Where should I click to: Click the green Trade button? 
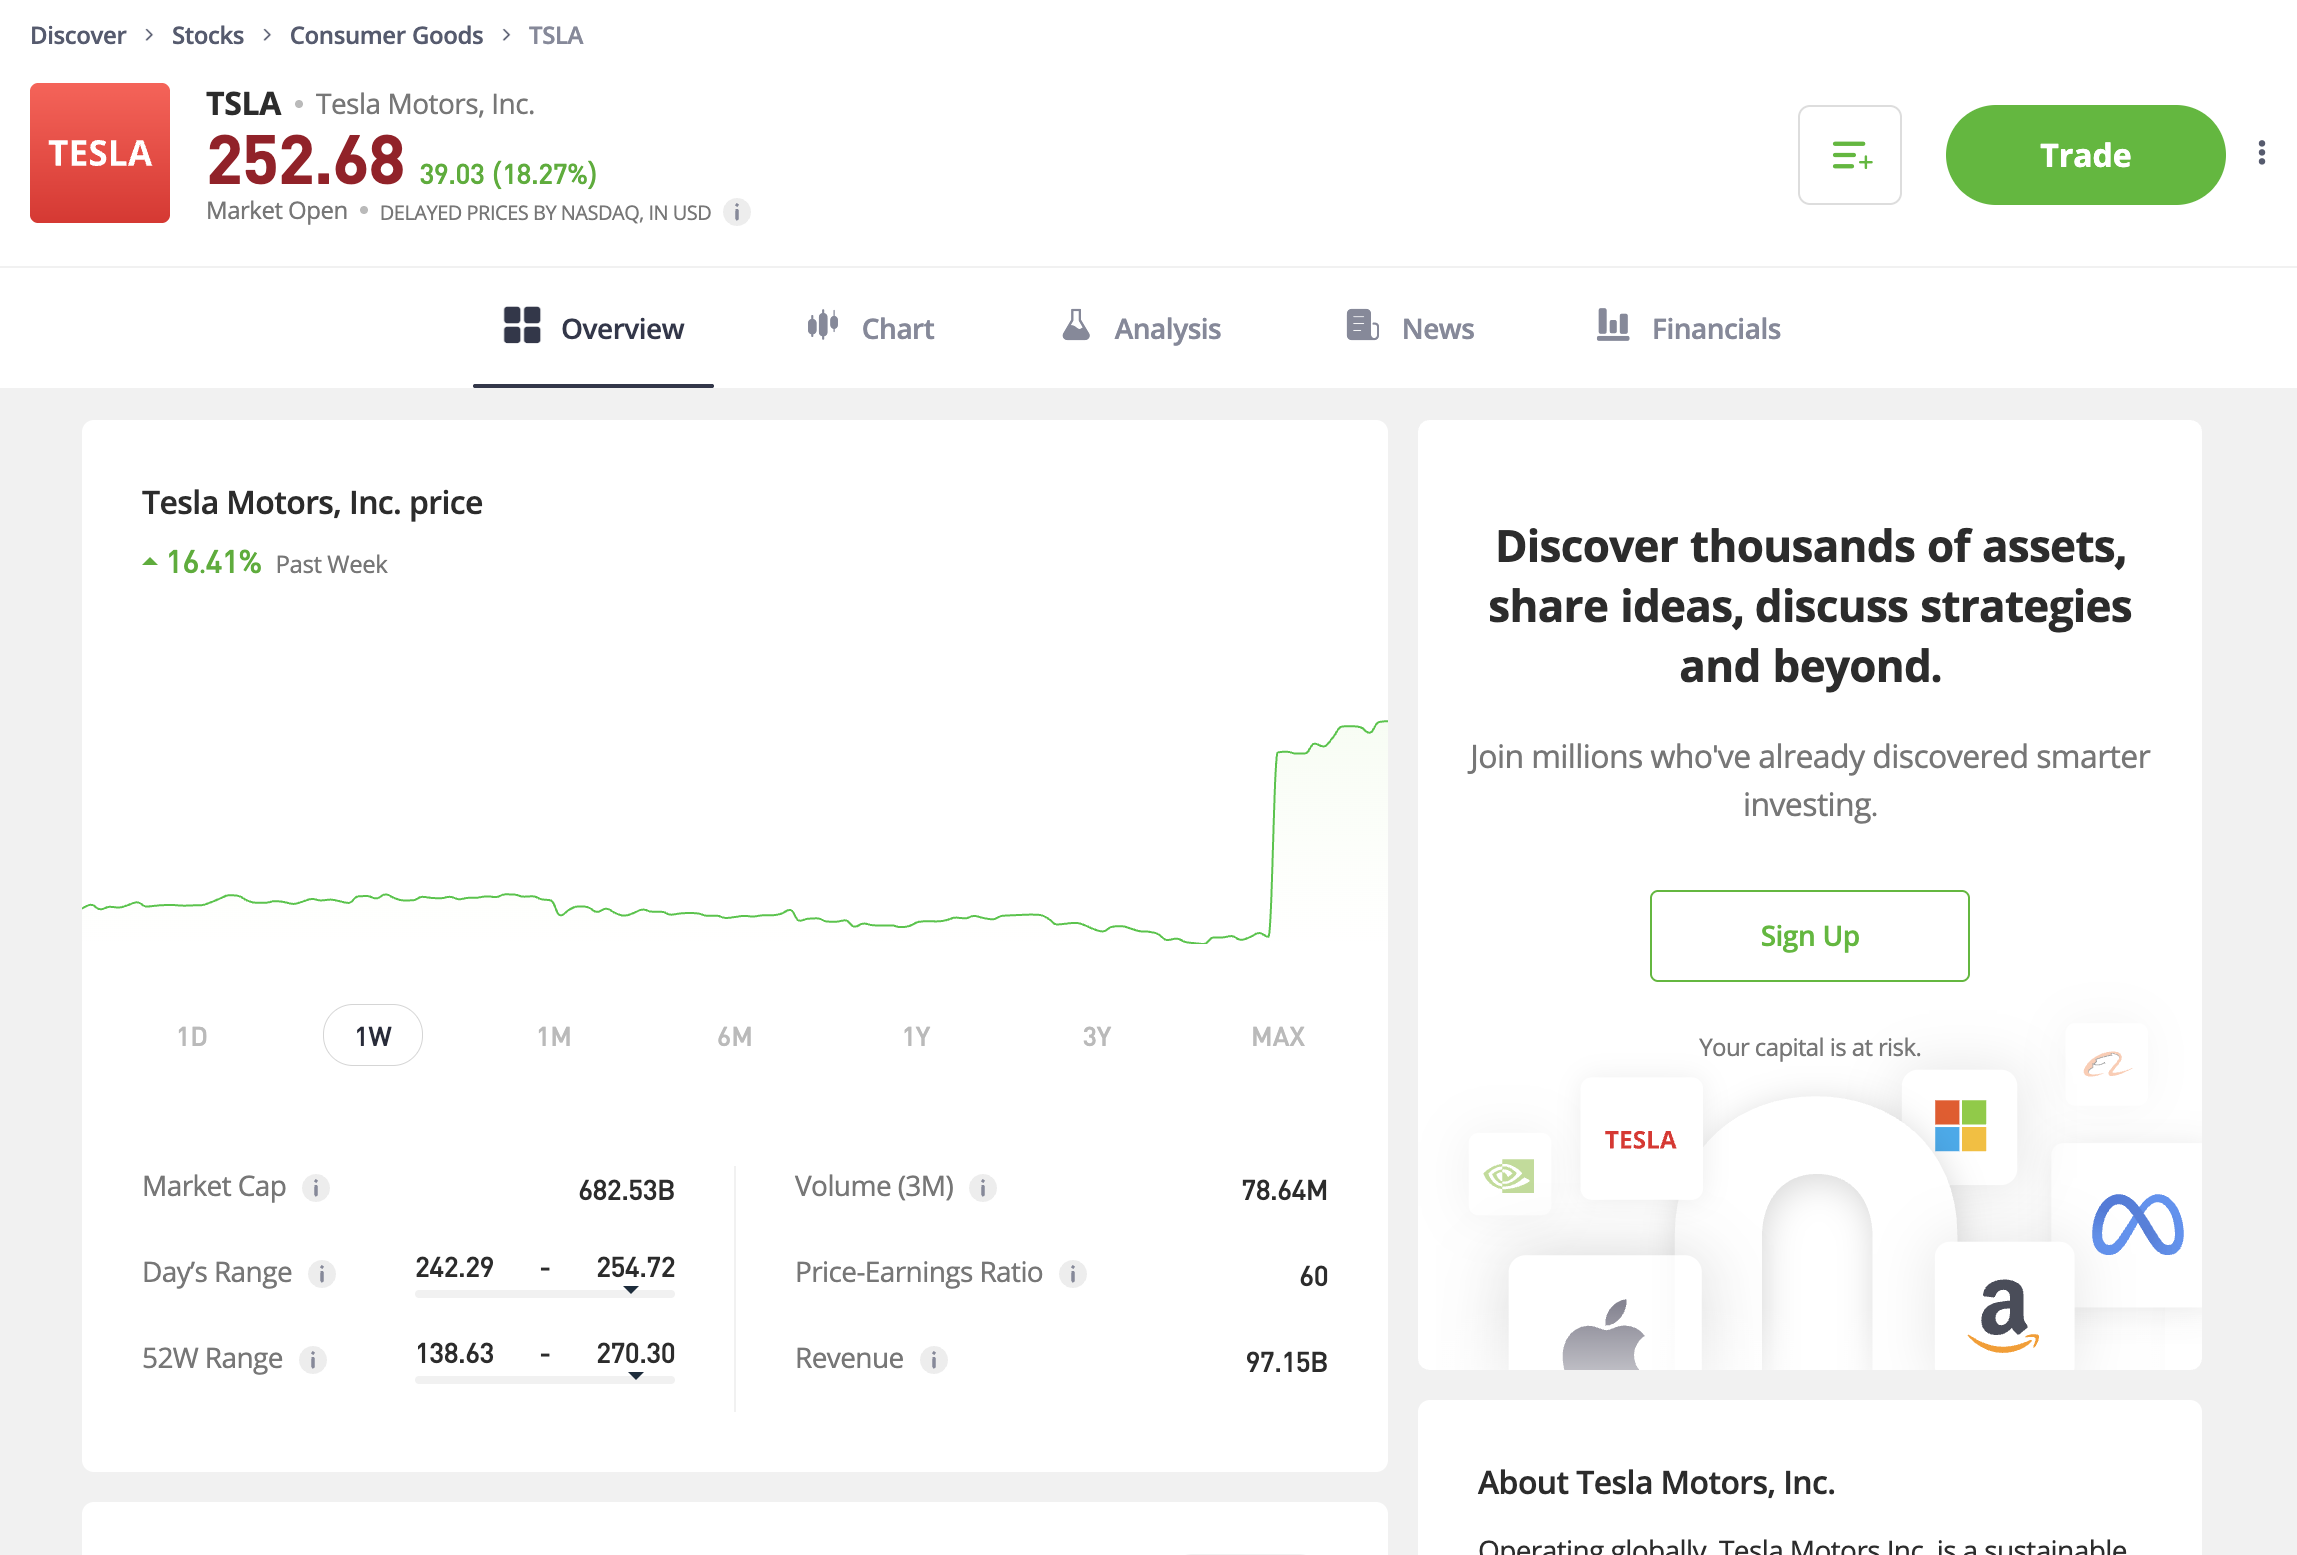coord(2085,155)
